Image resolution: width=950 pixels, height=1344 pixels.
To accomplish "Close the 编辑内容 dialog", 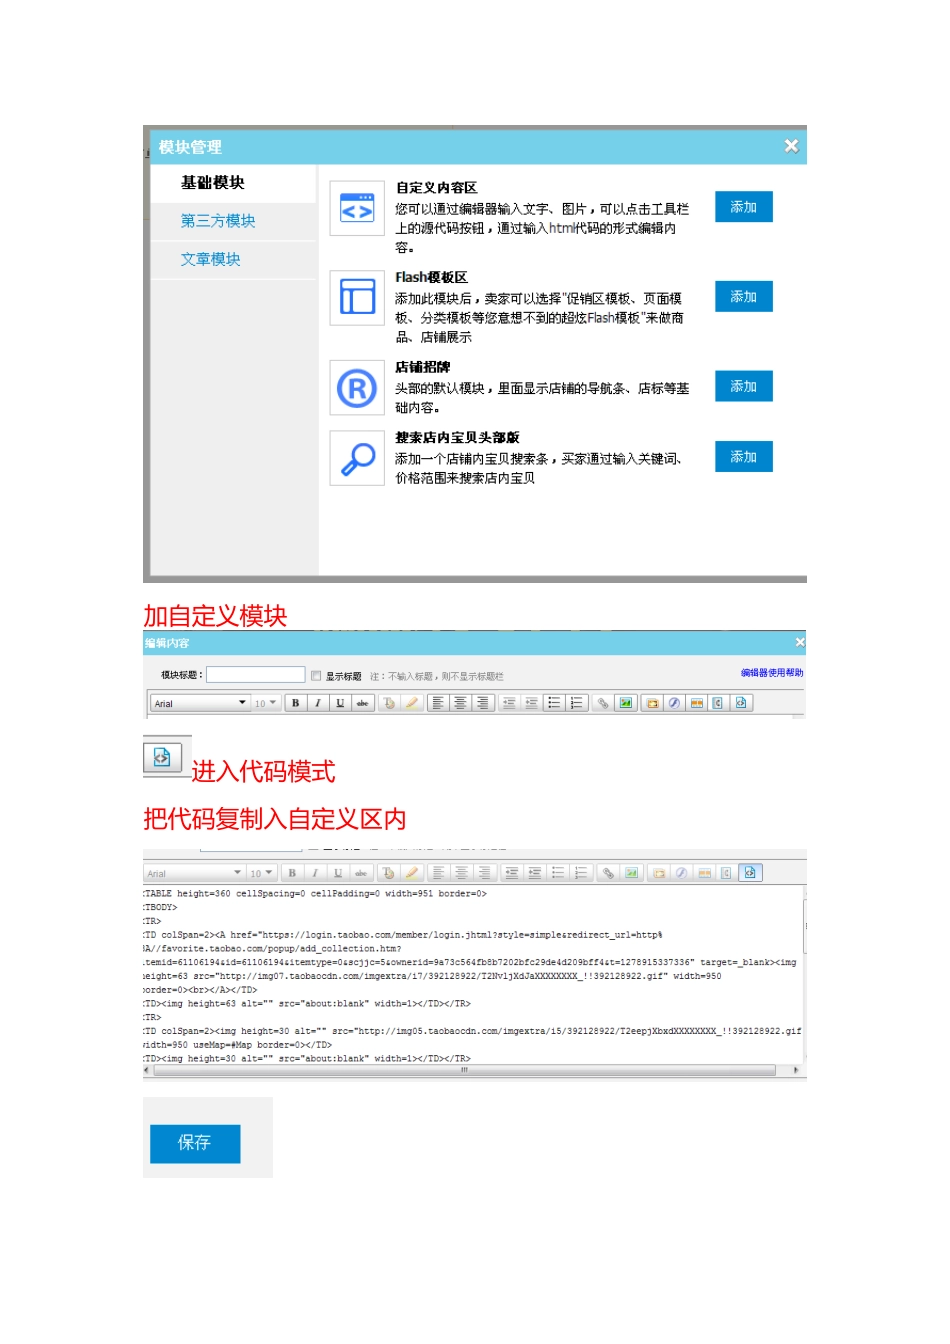I will 800,642.
